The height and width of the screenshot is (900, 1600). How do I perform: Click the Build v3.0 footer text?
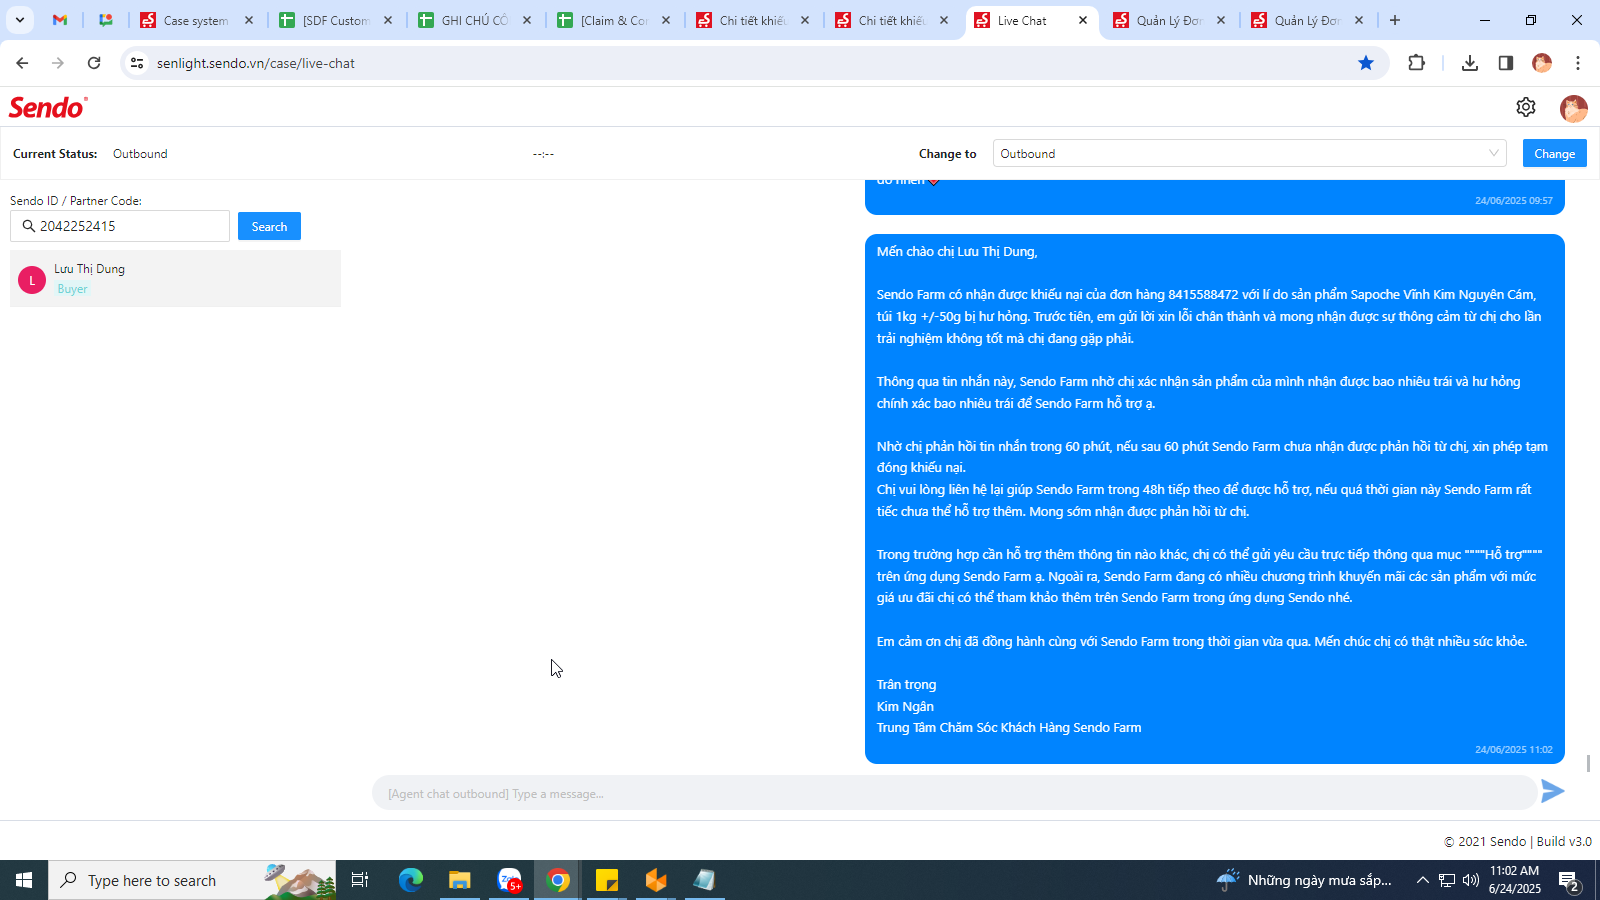click(x=1564, y=841)
